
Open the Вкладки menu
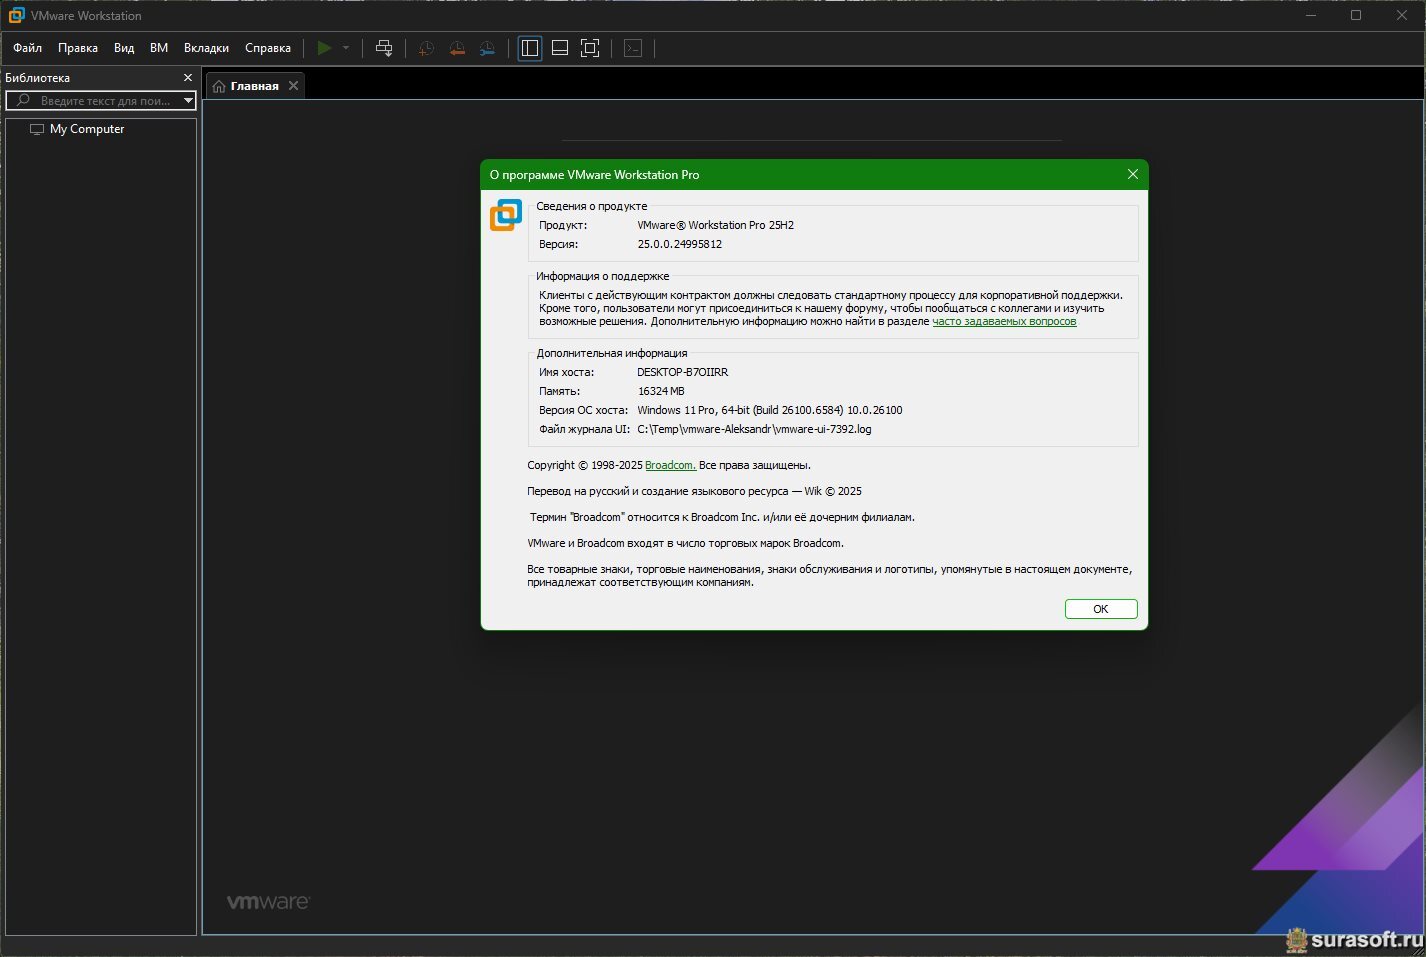[206, 48]
